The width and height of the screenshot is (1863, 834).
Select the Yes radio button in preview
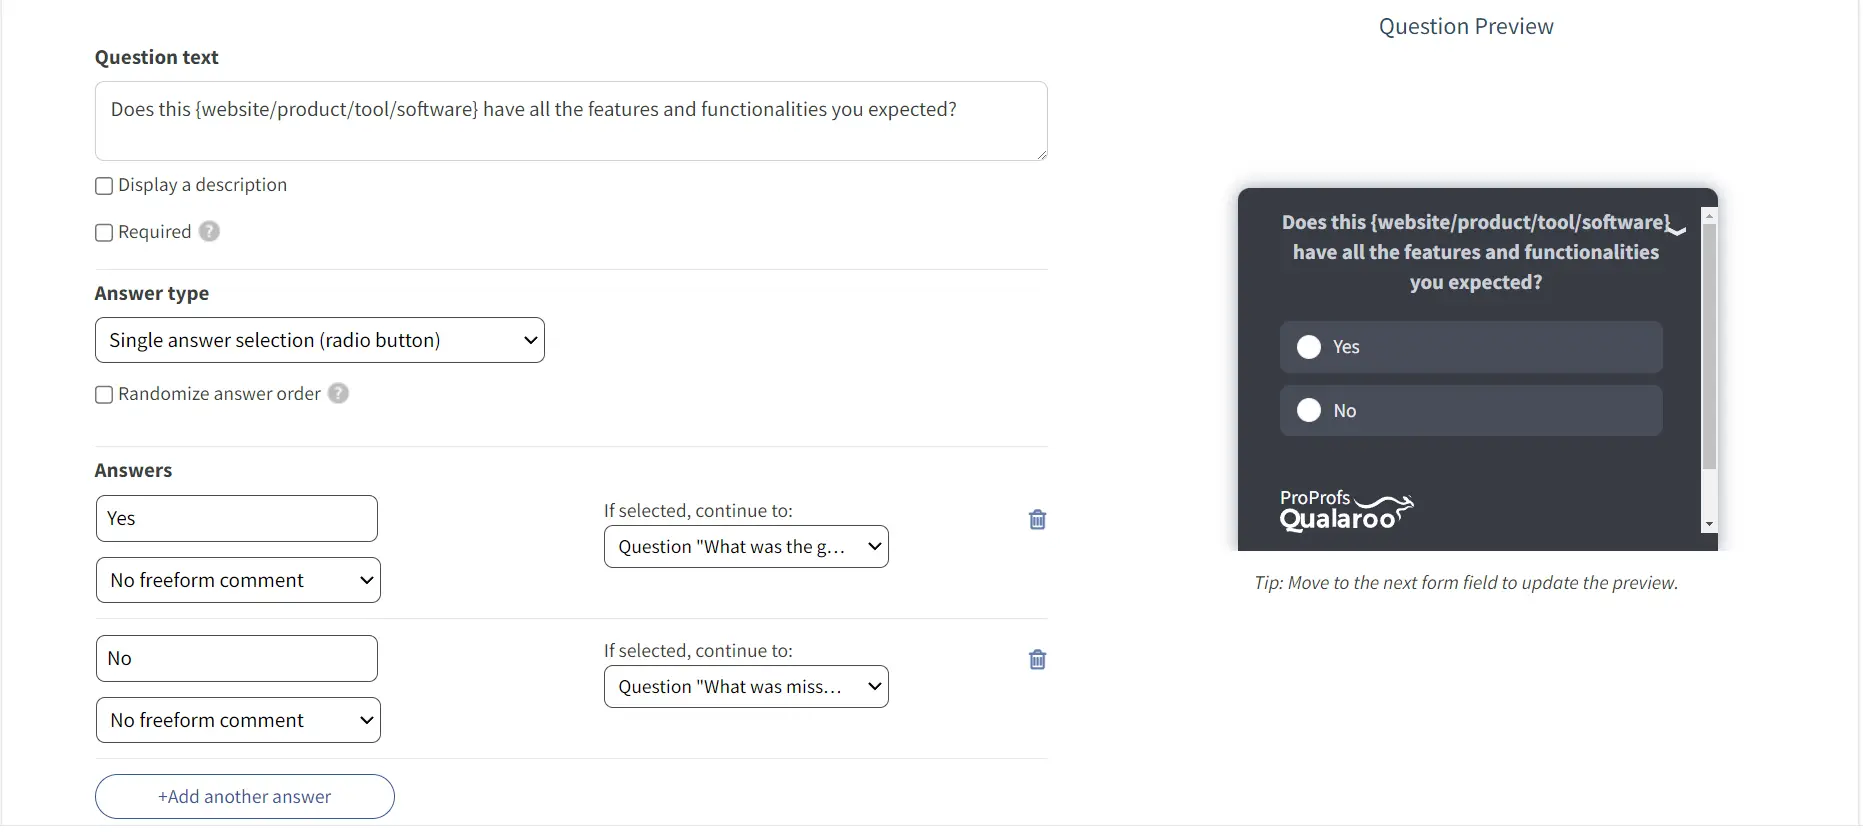[x=1309, y=347]
